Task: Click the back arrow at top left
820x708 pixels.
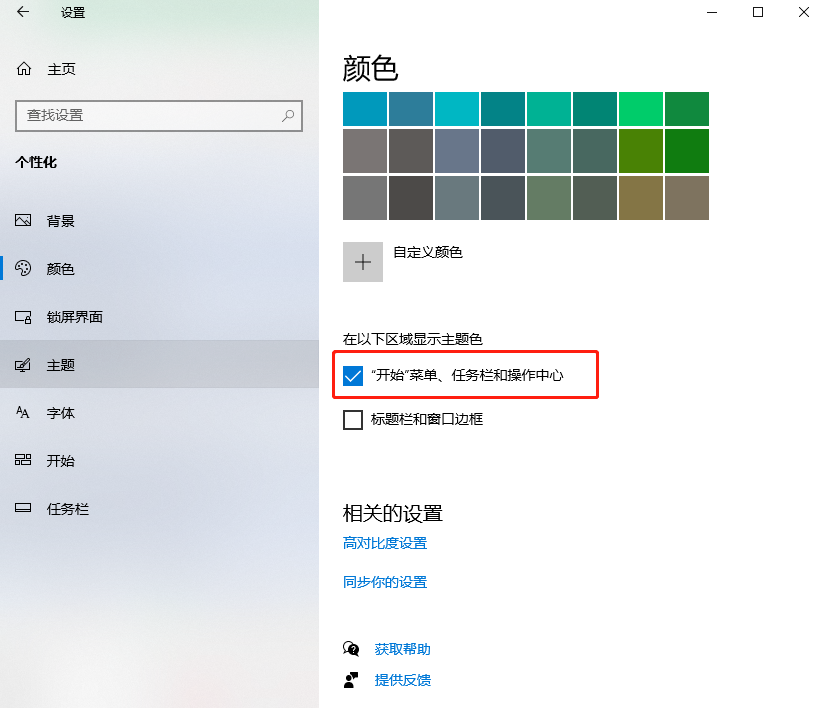Action: (20, 14)
